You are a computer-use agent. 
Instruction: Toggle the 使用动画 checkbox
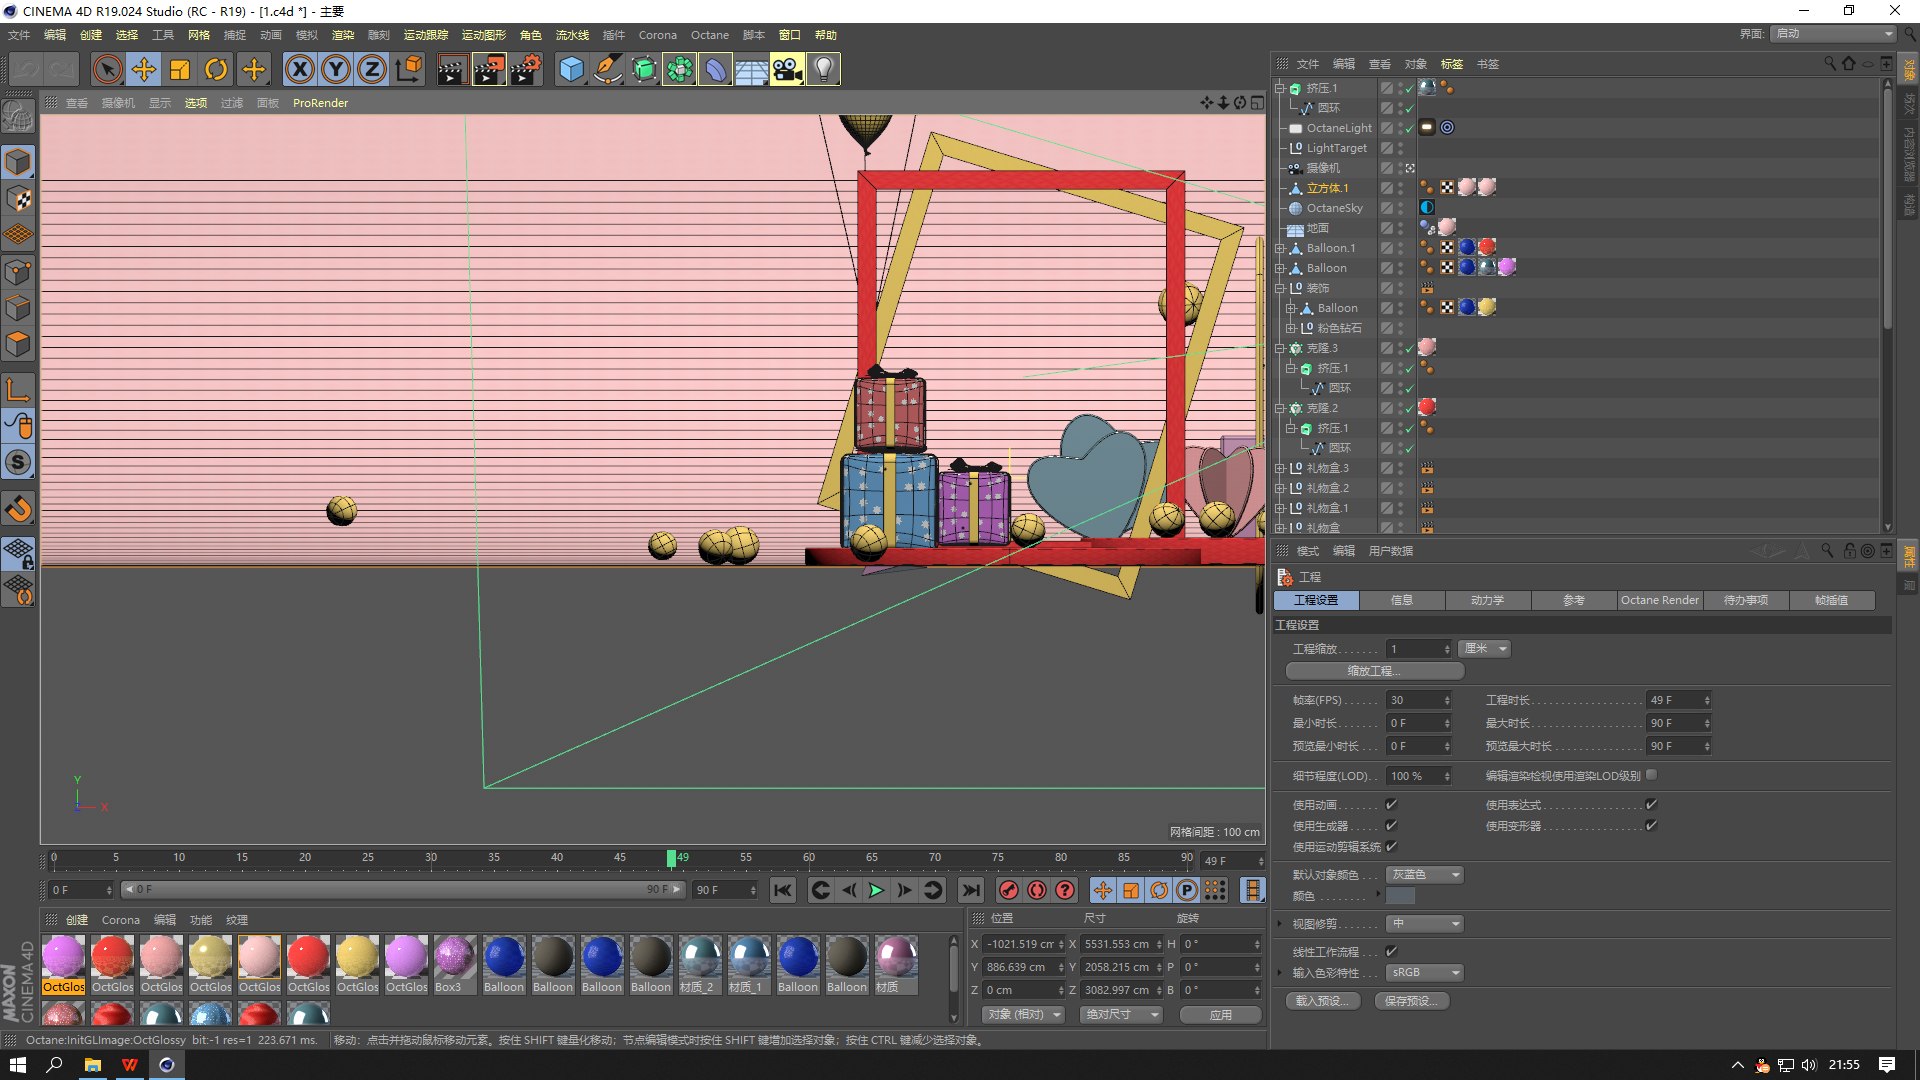pos(1391,804)
